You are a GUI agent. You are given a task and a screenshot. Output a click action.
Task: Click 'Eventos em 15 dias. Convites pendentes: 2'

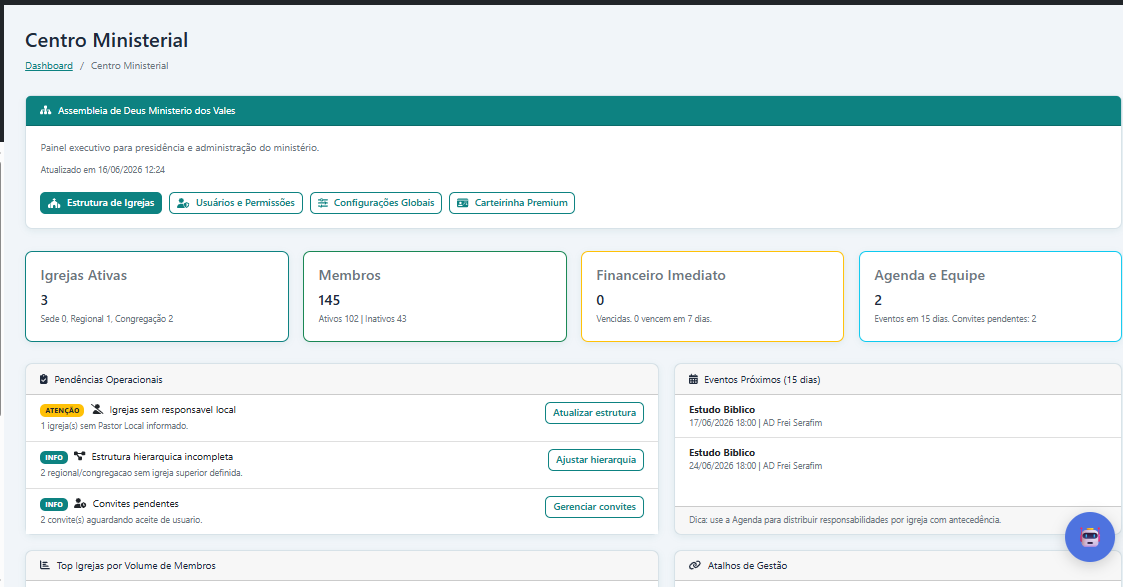click(x=955, y=319)
